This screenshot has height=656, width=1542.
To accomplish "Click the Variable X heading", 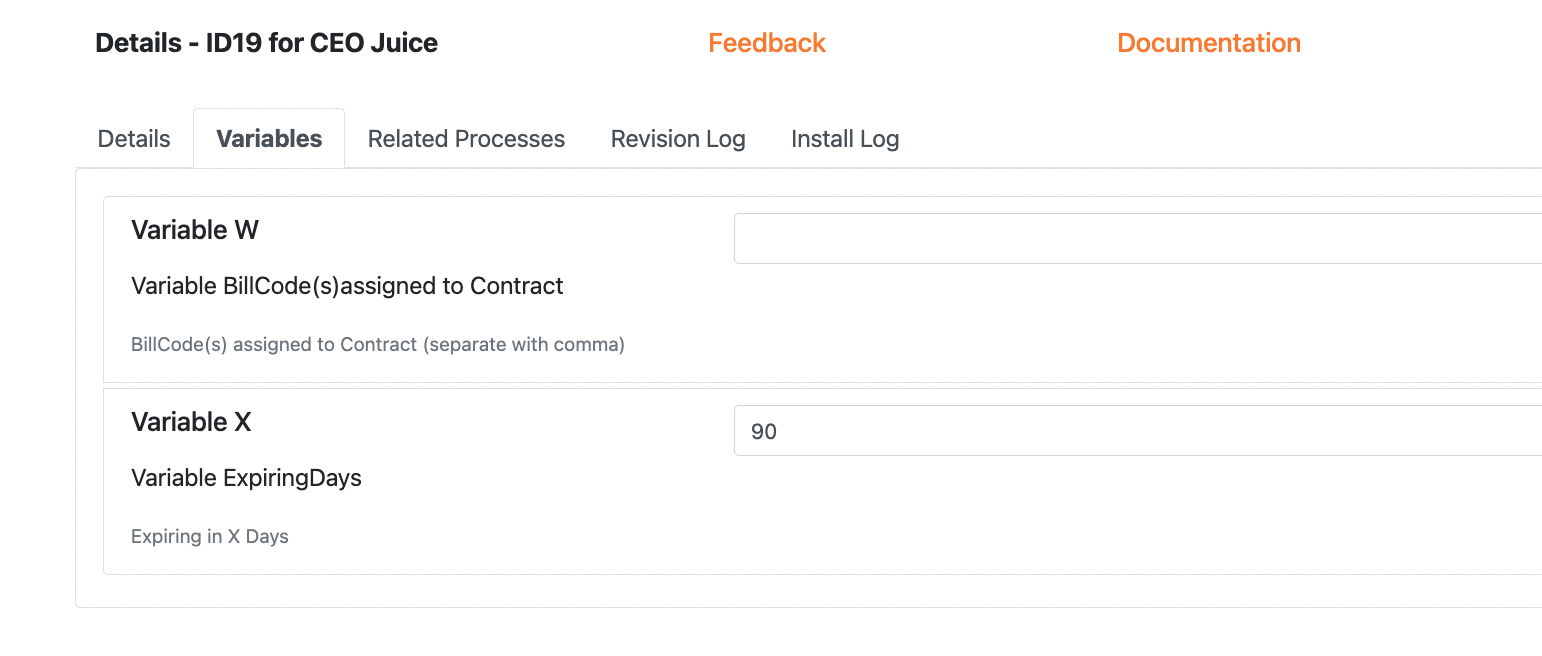I will click(x=191, y=422).
